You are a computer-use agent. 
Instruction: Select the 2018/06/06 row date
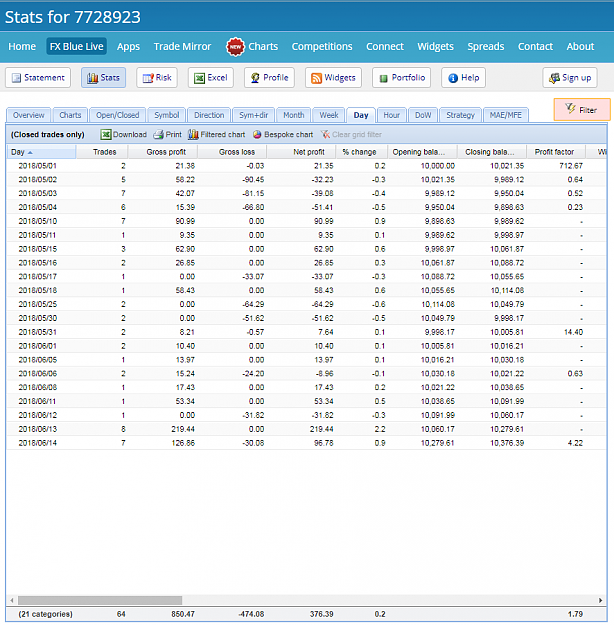37,374
